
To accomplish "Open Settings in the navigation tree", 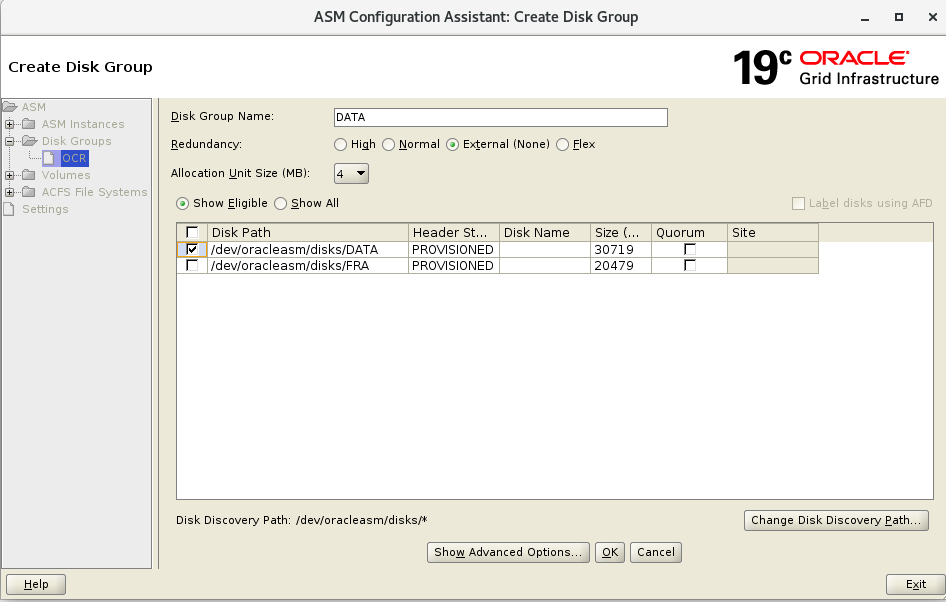I will pyautogui.click(x=45, y=209).
